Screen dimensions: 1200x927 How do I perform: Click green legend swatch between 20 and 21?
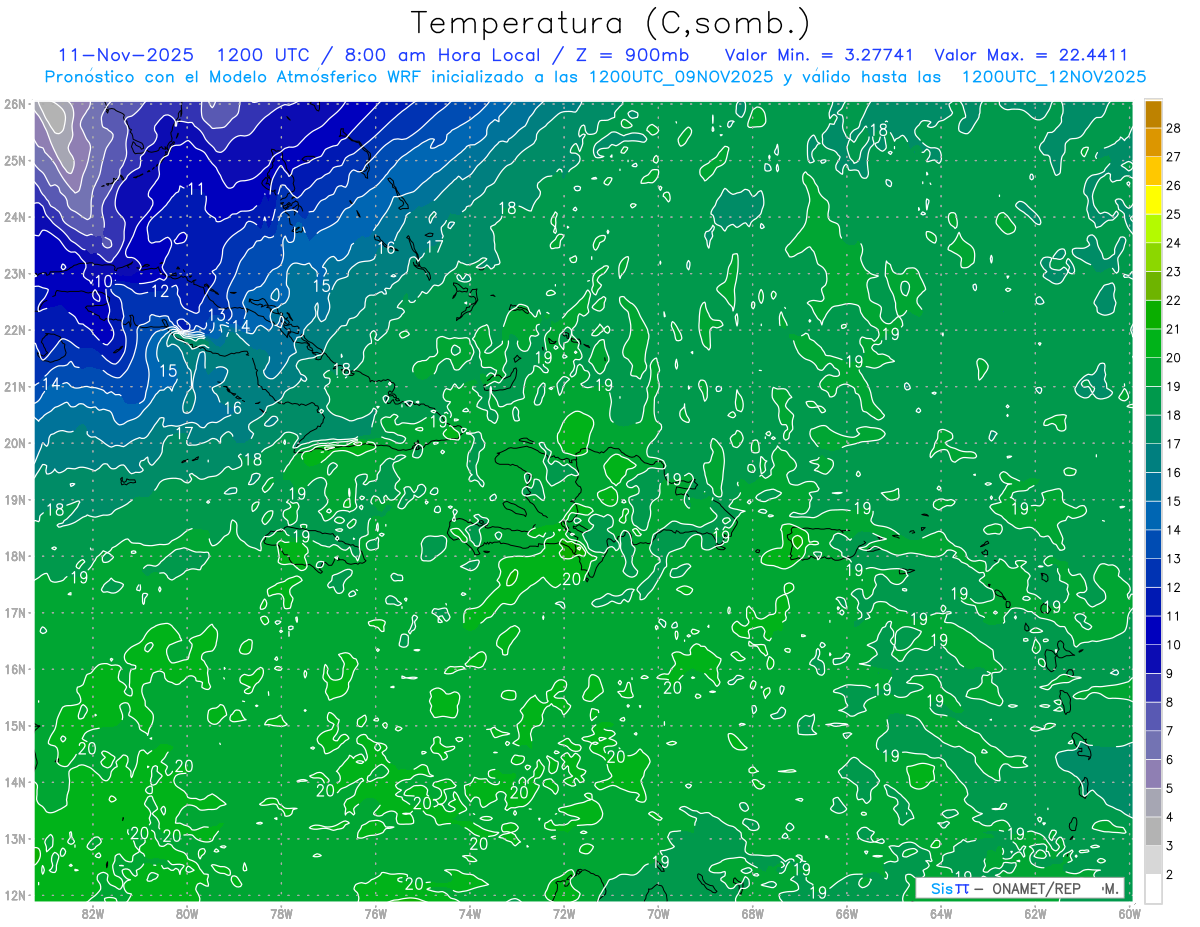click(x=1154, y=342)
